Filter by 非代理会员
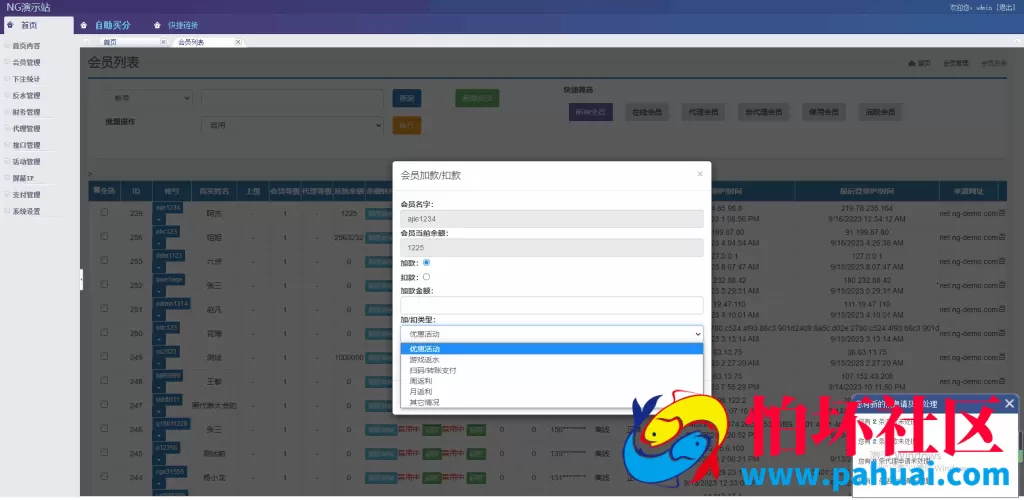The width and height of the screenshot is (1024, 500). (x=764, y=112)
